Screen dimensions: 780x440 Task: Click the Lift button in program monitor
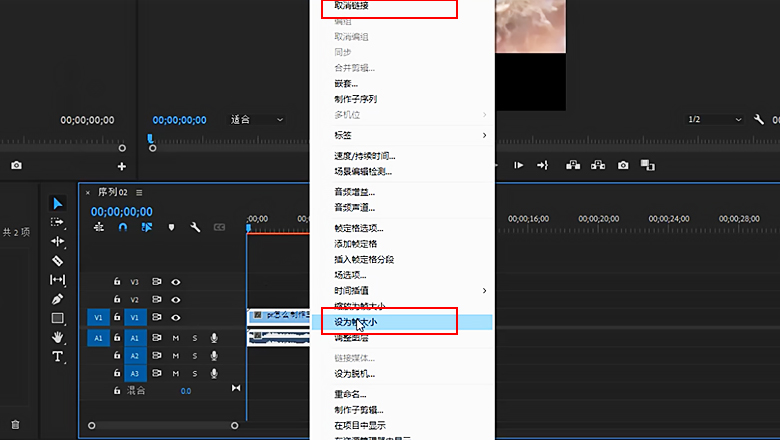pyautogui.click(x=573, y=165)
